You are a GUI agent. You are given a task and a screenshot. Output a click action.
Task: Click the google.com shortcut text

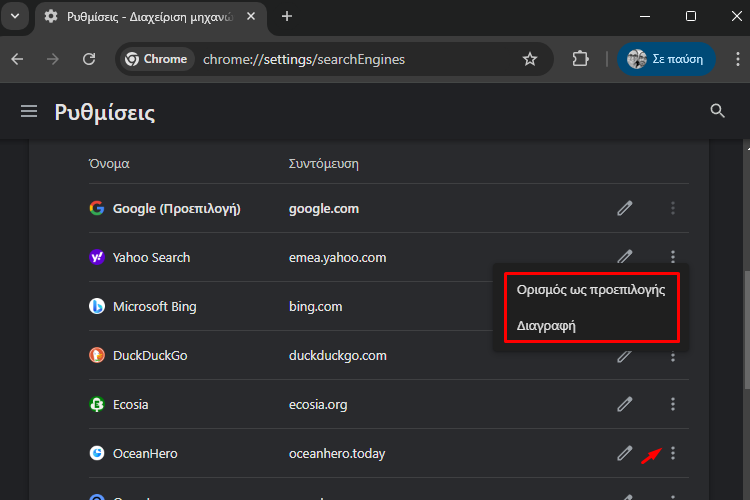click(x=324, y=209)
